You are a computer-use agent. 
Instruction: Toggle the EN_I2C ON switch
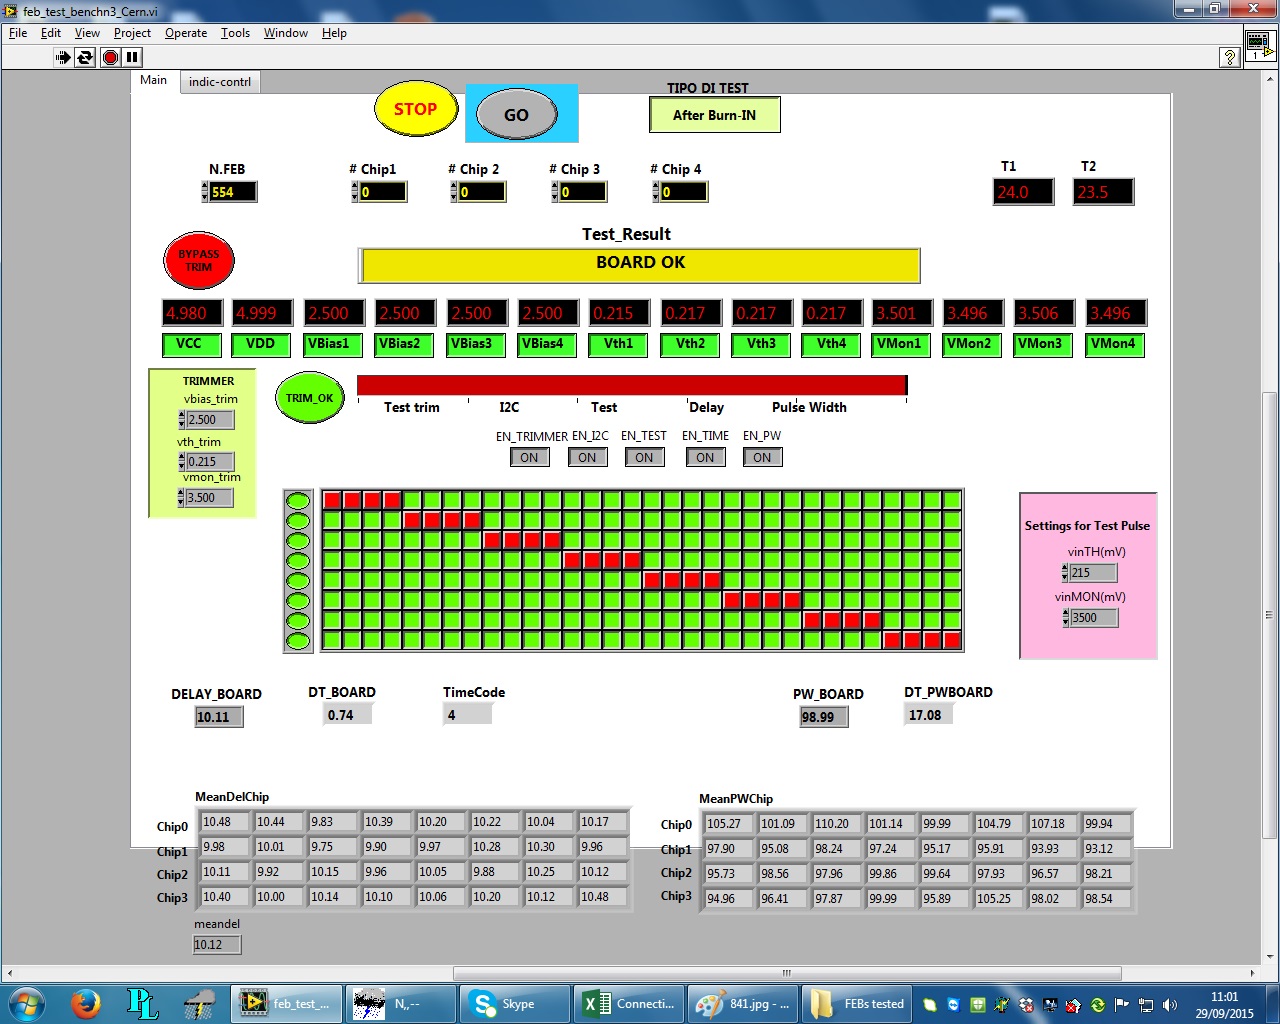pyautogui.click(x=587, y=458)
